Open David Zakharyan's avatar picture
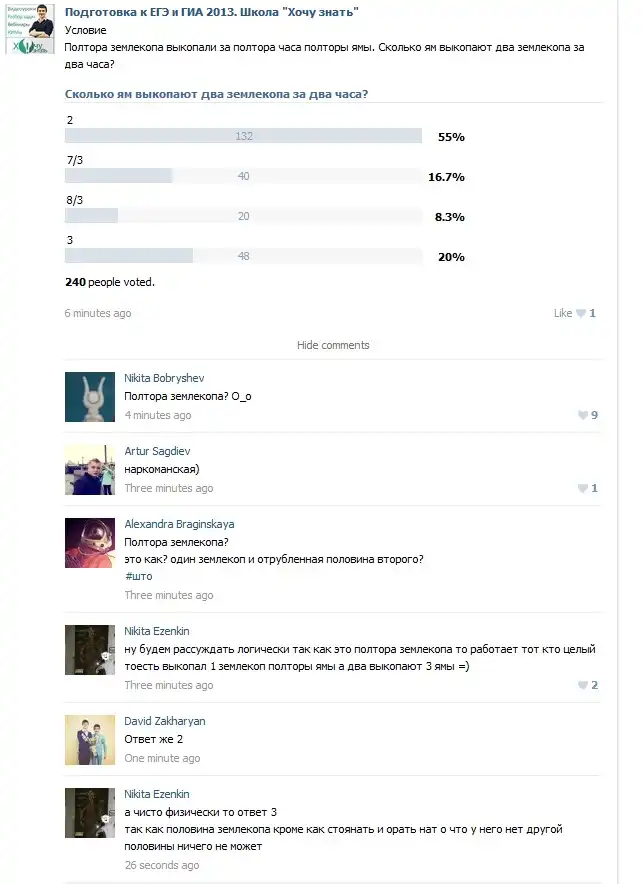Screen dimensions: 642x884 click(90, 740)
